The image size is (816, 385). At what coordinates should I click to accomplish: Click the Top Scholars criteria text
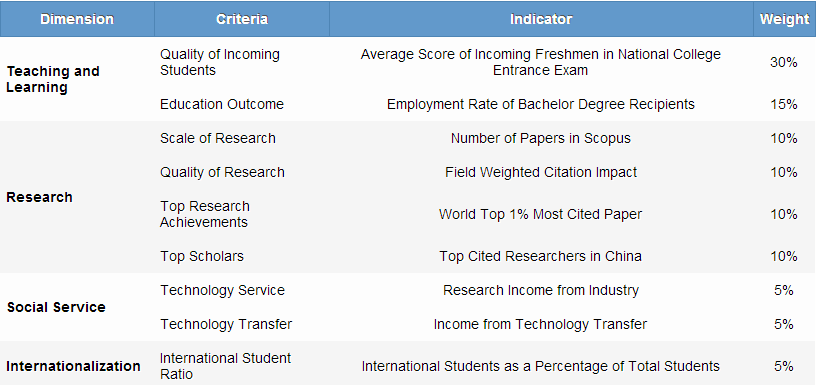point(202,256)
